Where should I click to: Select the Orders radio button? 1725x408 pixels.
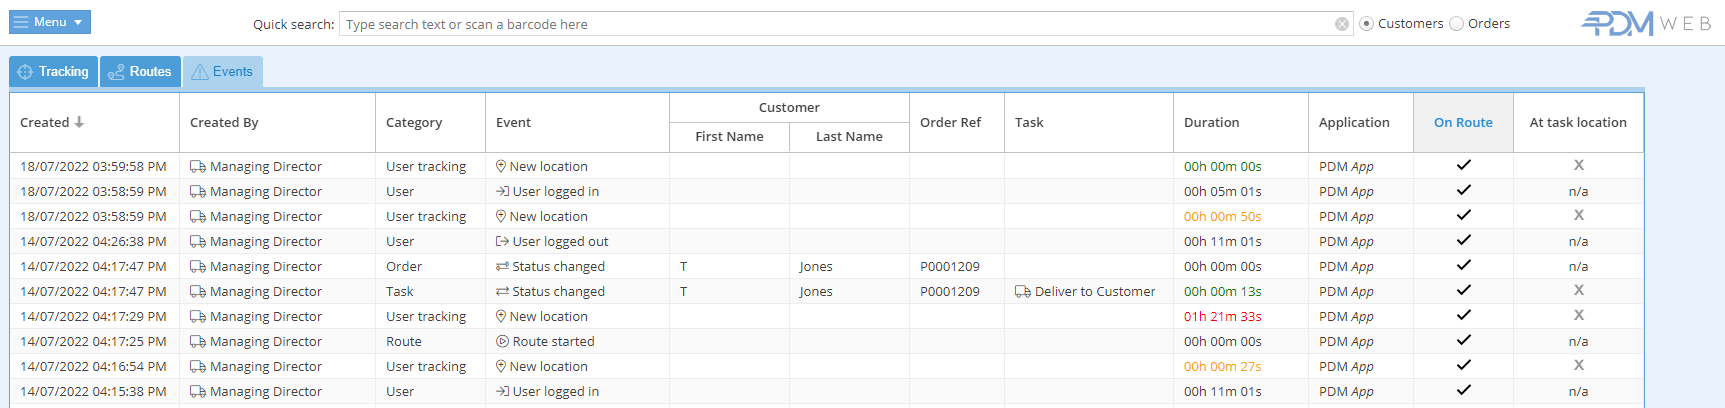pos(1457,24)
